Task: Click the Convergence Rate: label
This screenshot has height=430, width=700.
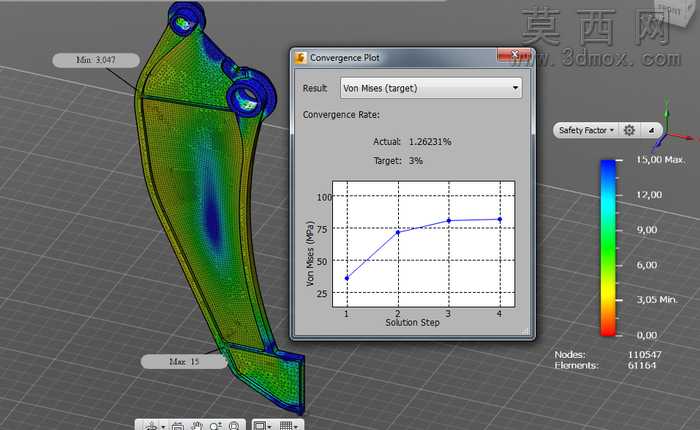Action: click(341, 115)
